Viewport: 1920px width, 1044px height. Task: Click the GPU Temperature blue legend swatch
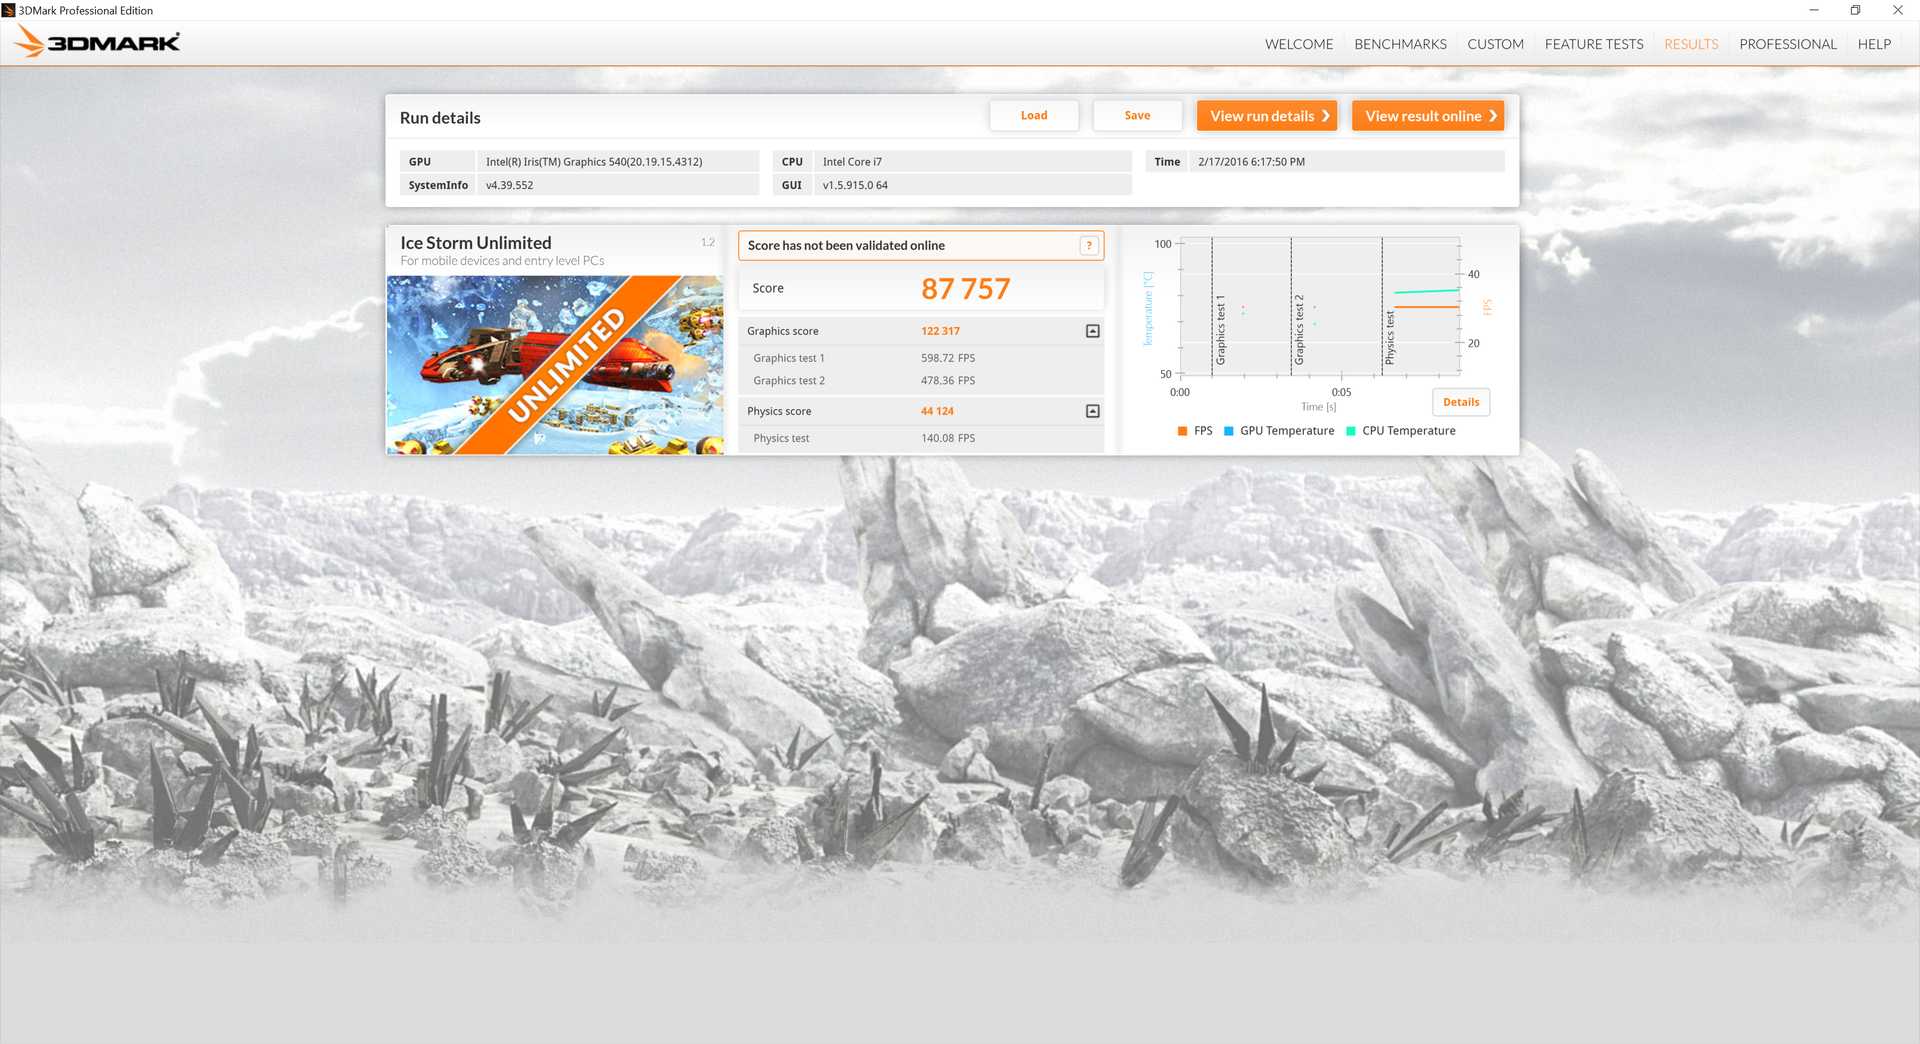click(x=1229, y=431)
